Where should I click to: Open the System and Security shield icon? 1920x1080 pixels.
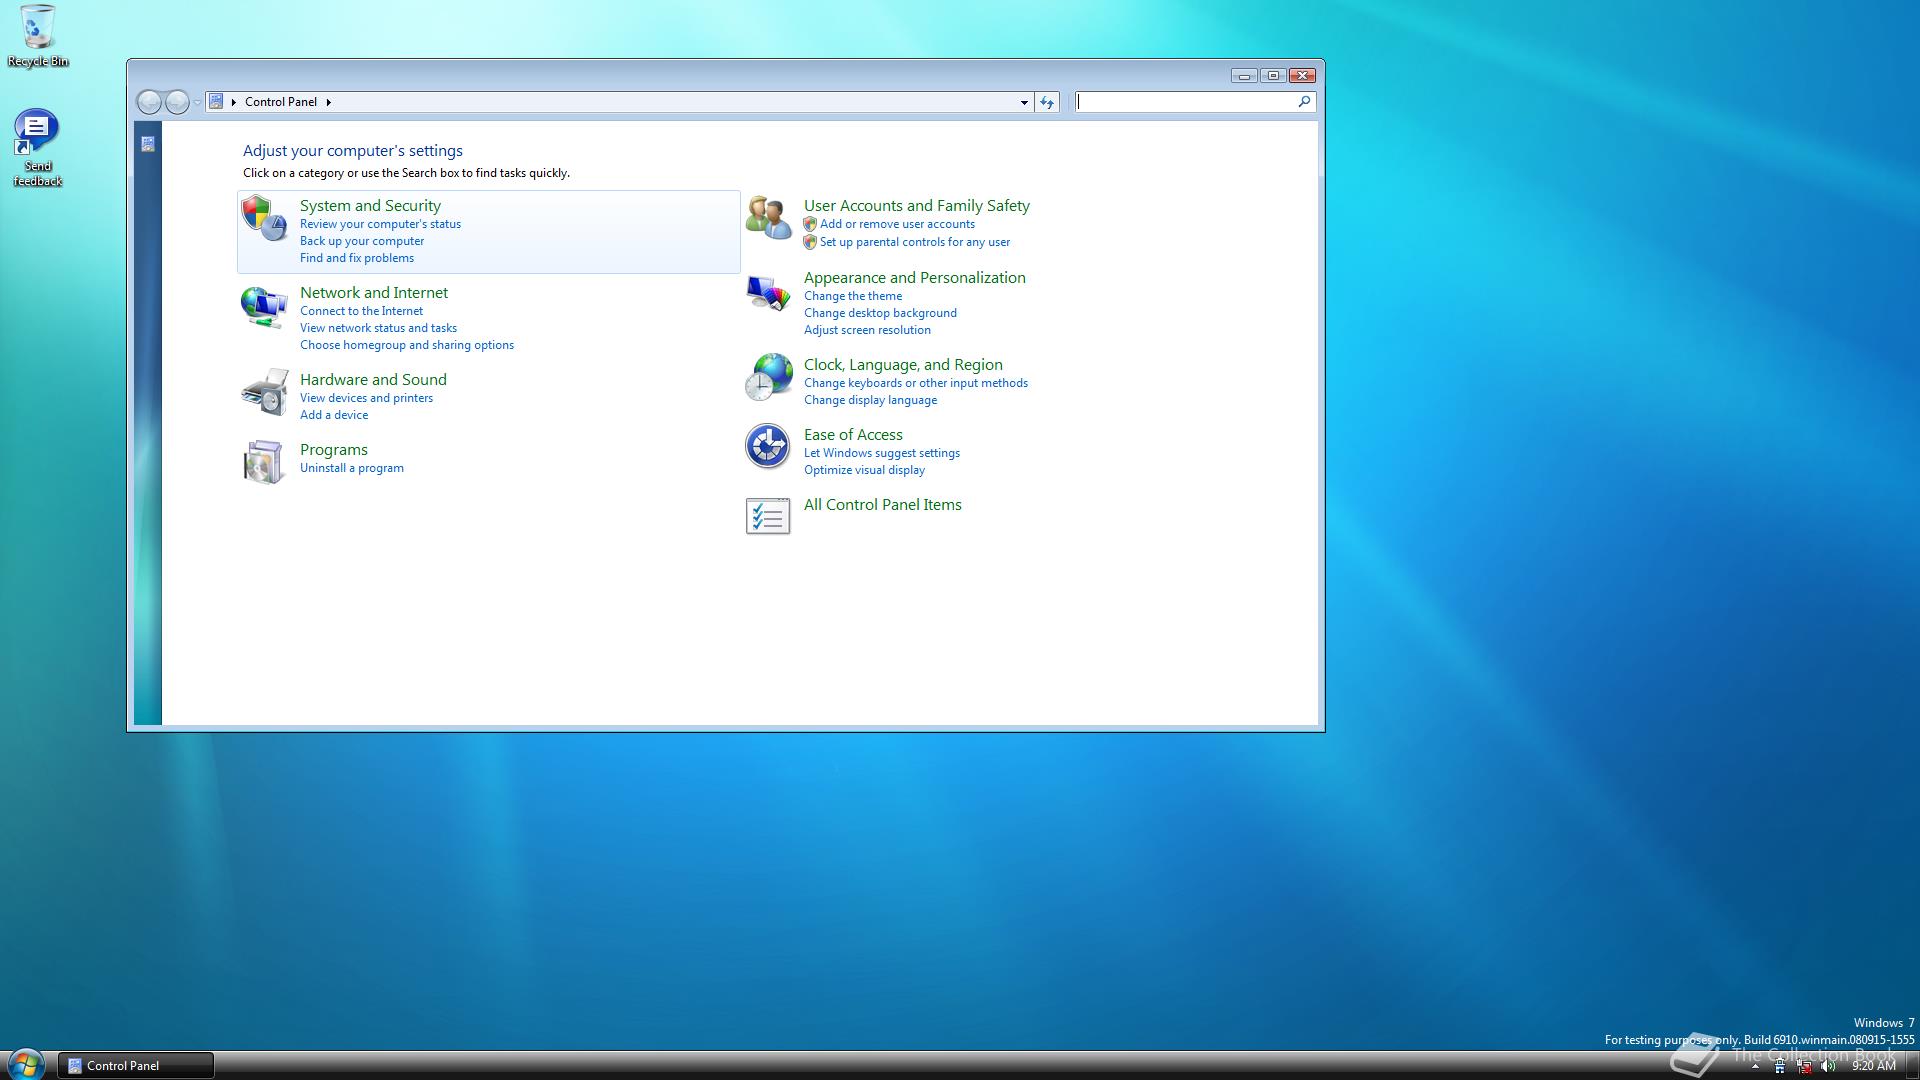tap(264, 218)
